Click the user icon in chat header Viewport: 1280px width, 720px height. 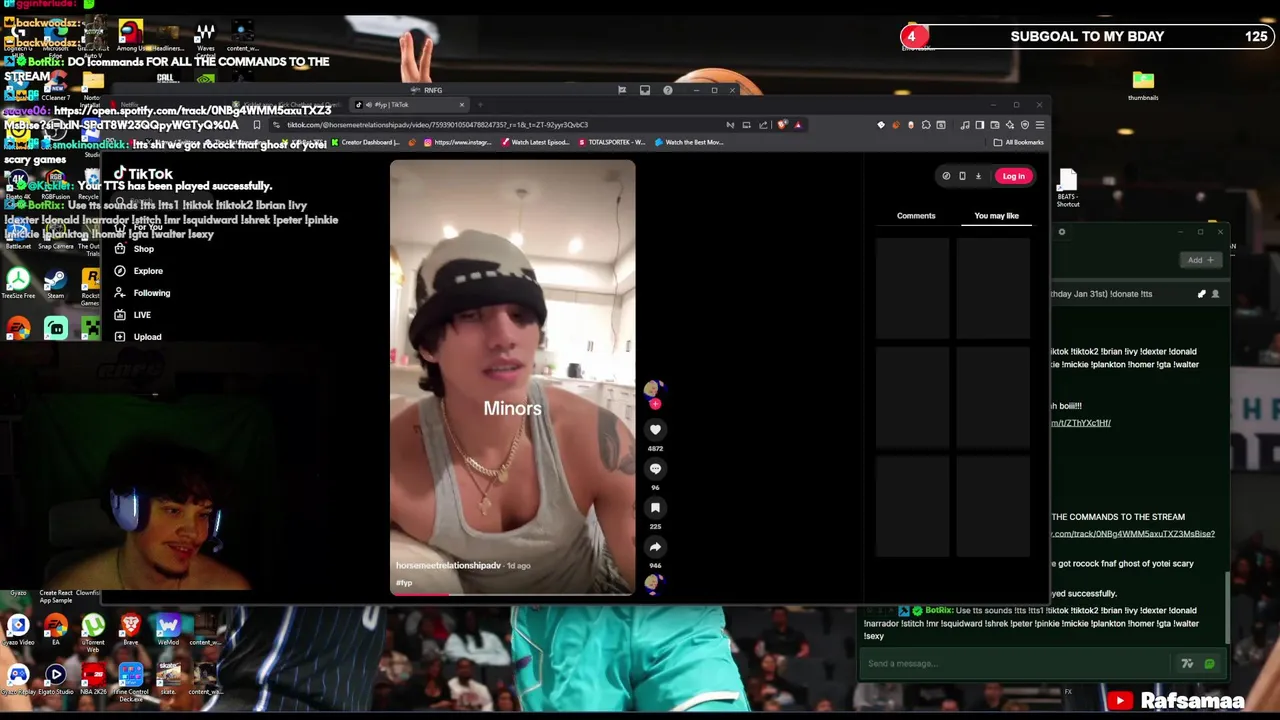[x=1215, y=294]
